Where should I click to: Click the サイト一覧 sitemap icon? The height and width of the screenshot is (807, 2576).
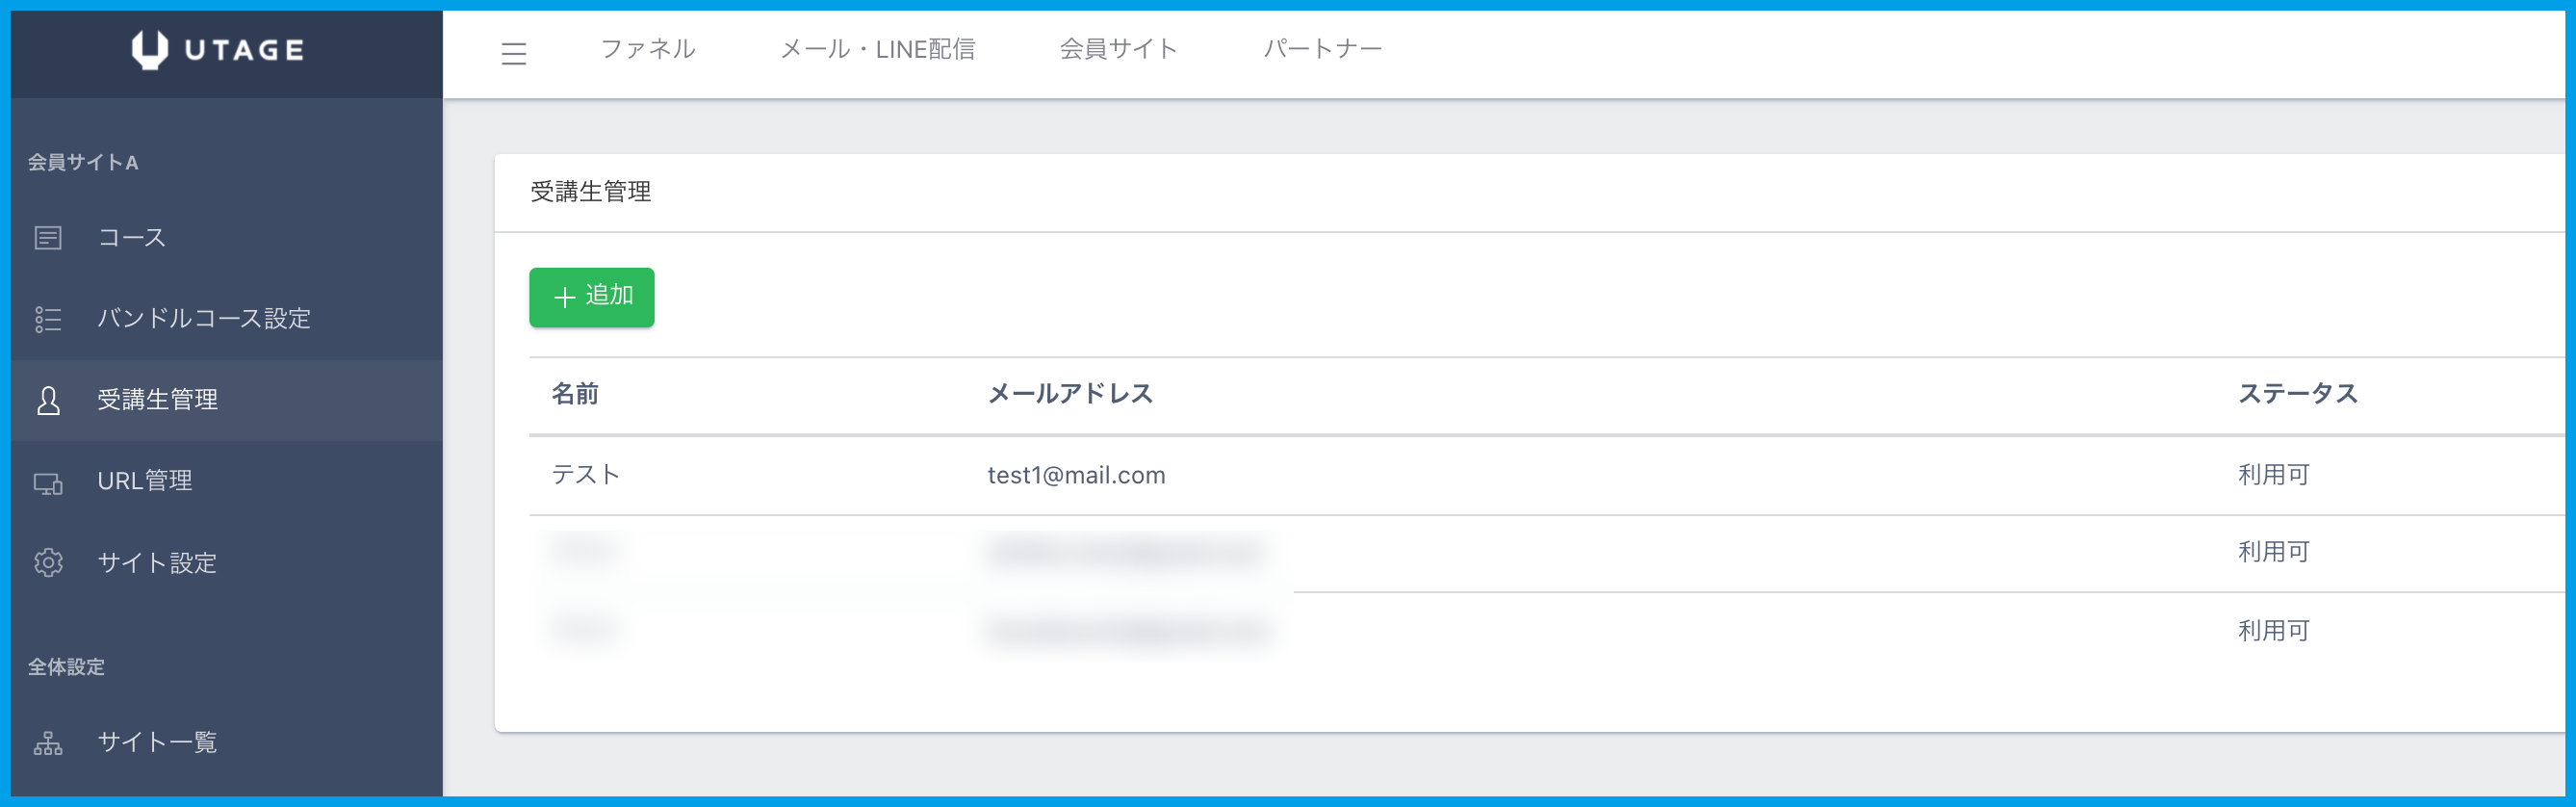tap(48, 742)
